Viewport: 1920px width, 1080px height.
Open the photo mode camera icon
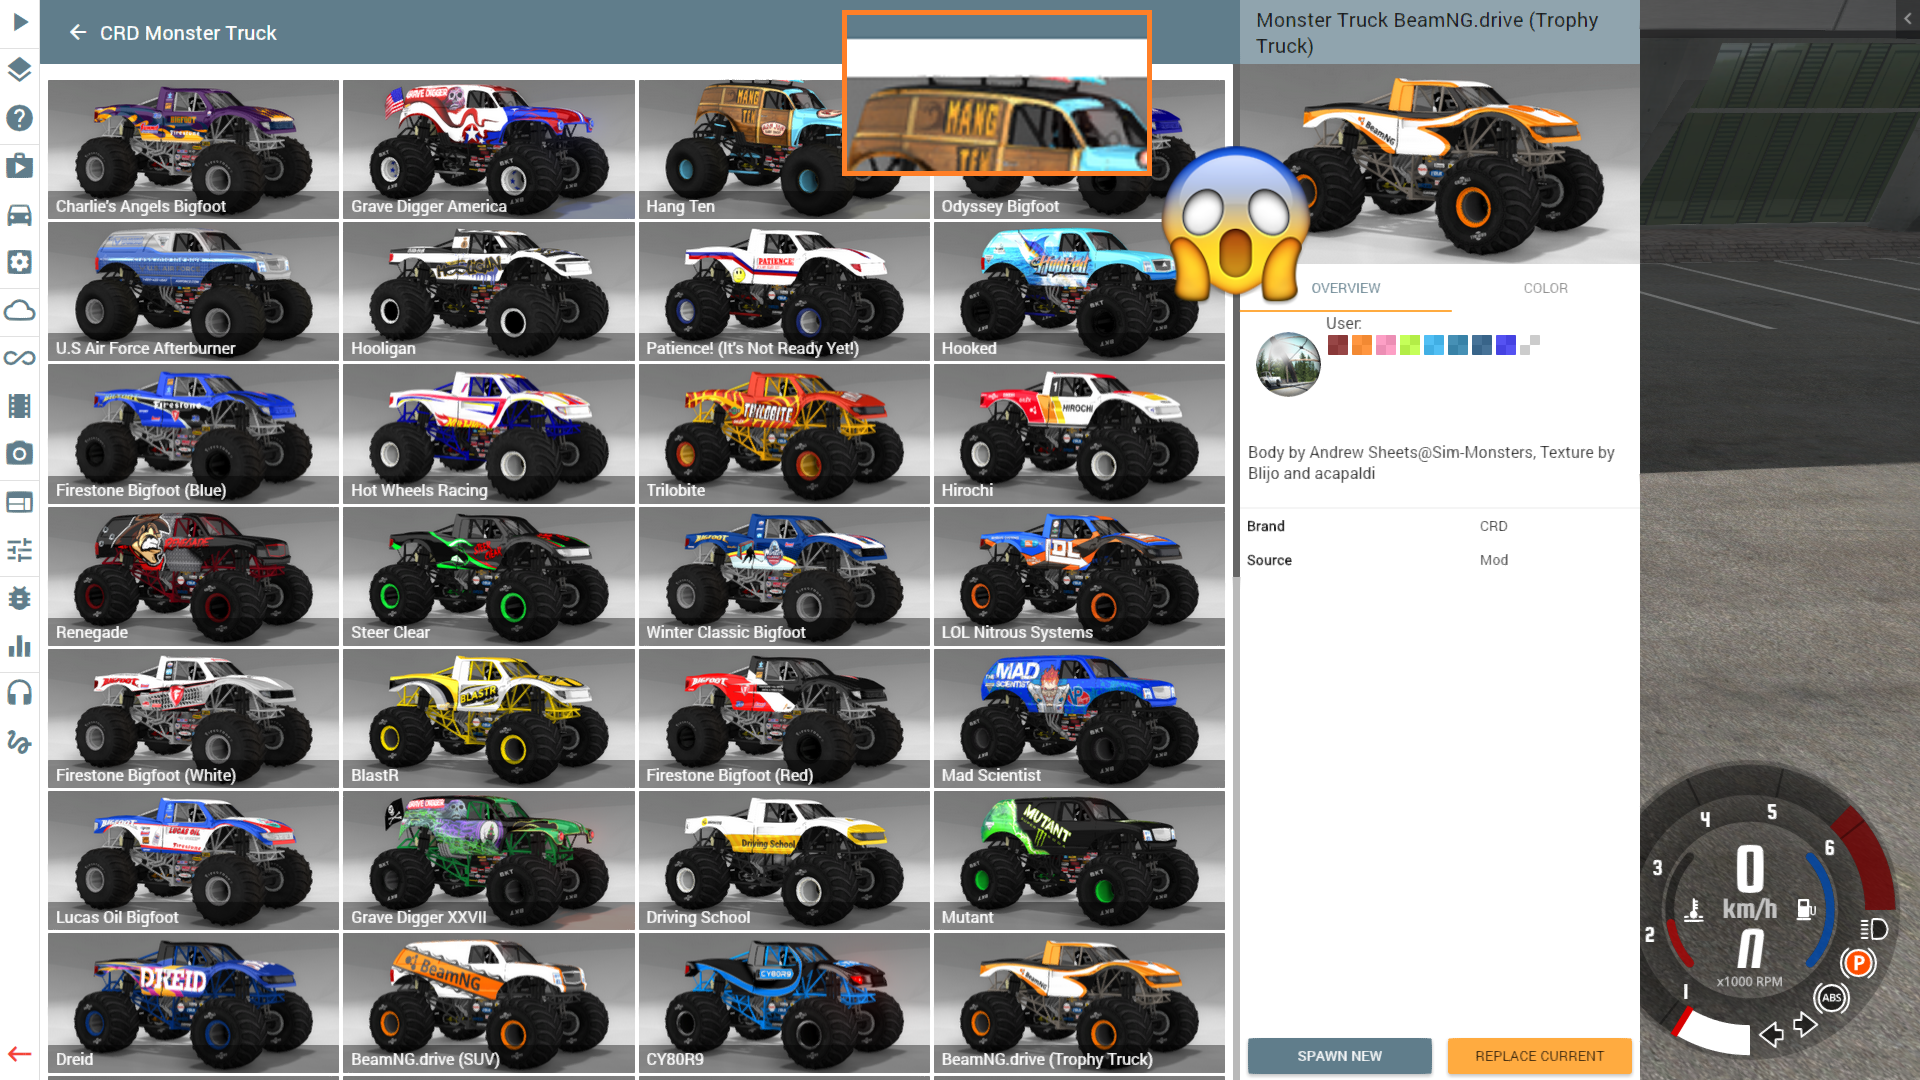pos(20,454)
